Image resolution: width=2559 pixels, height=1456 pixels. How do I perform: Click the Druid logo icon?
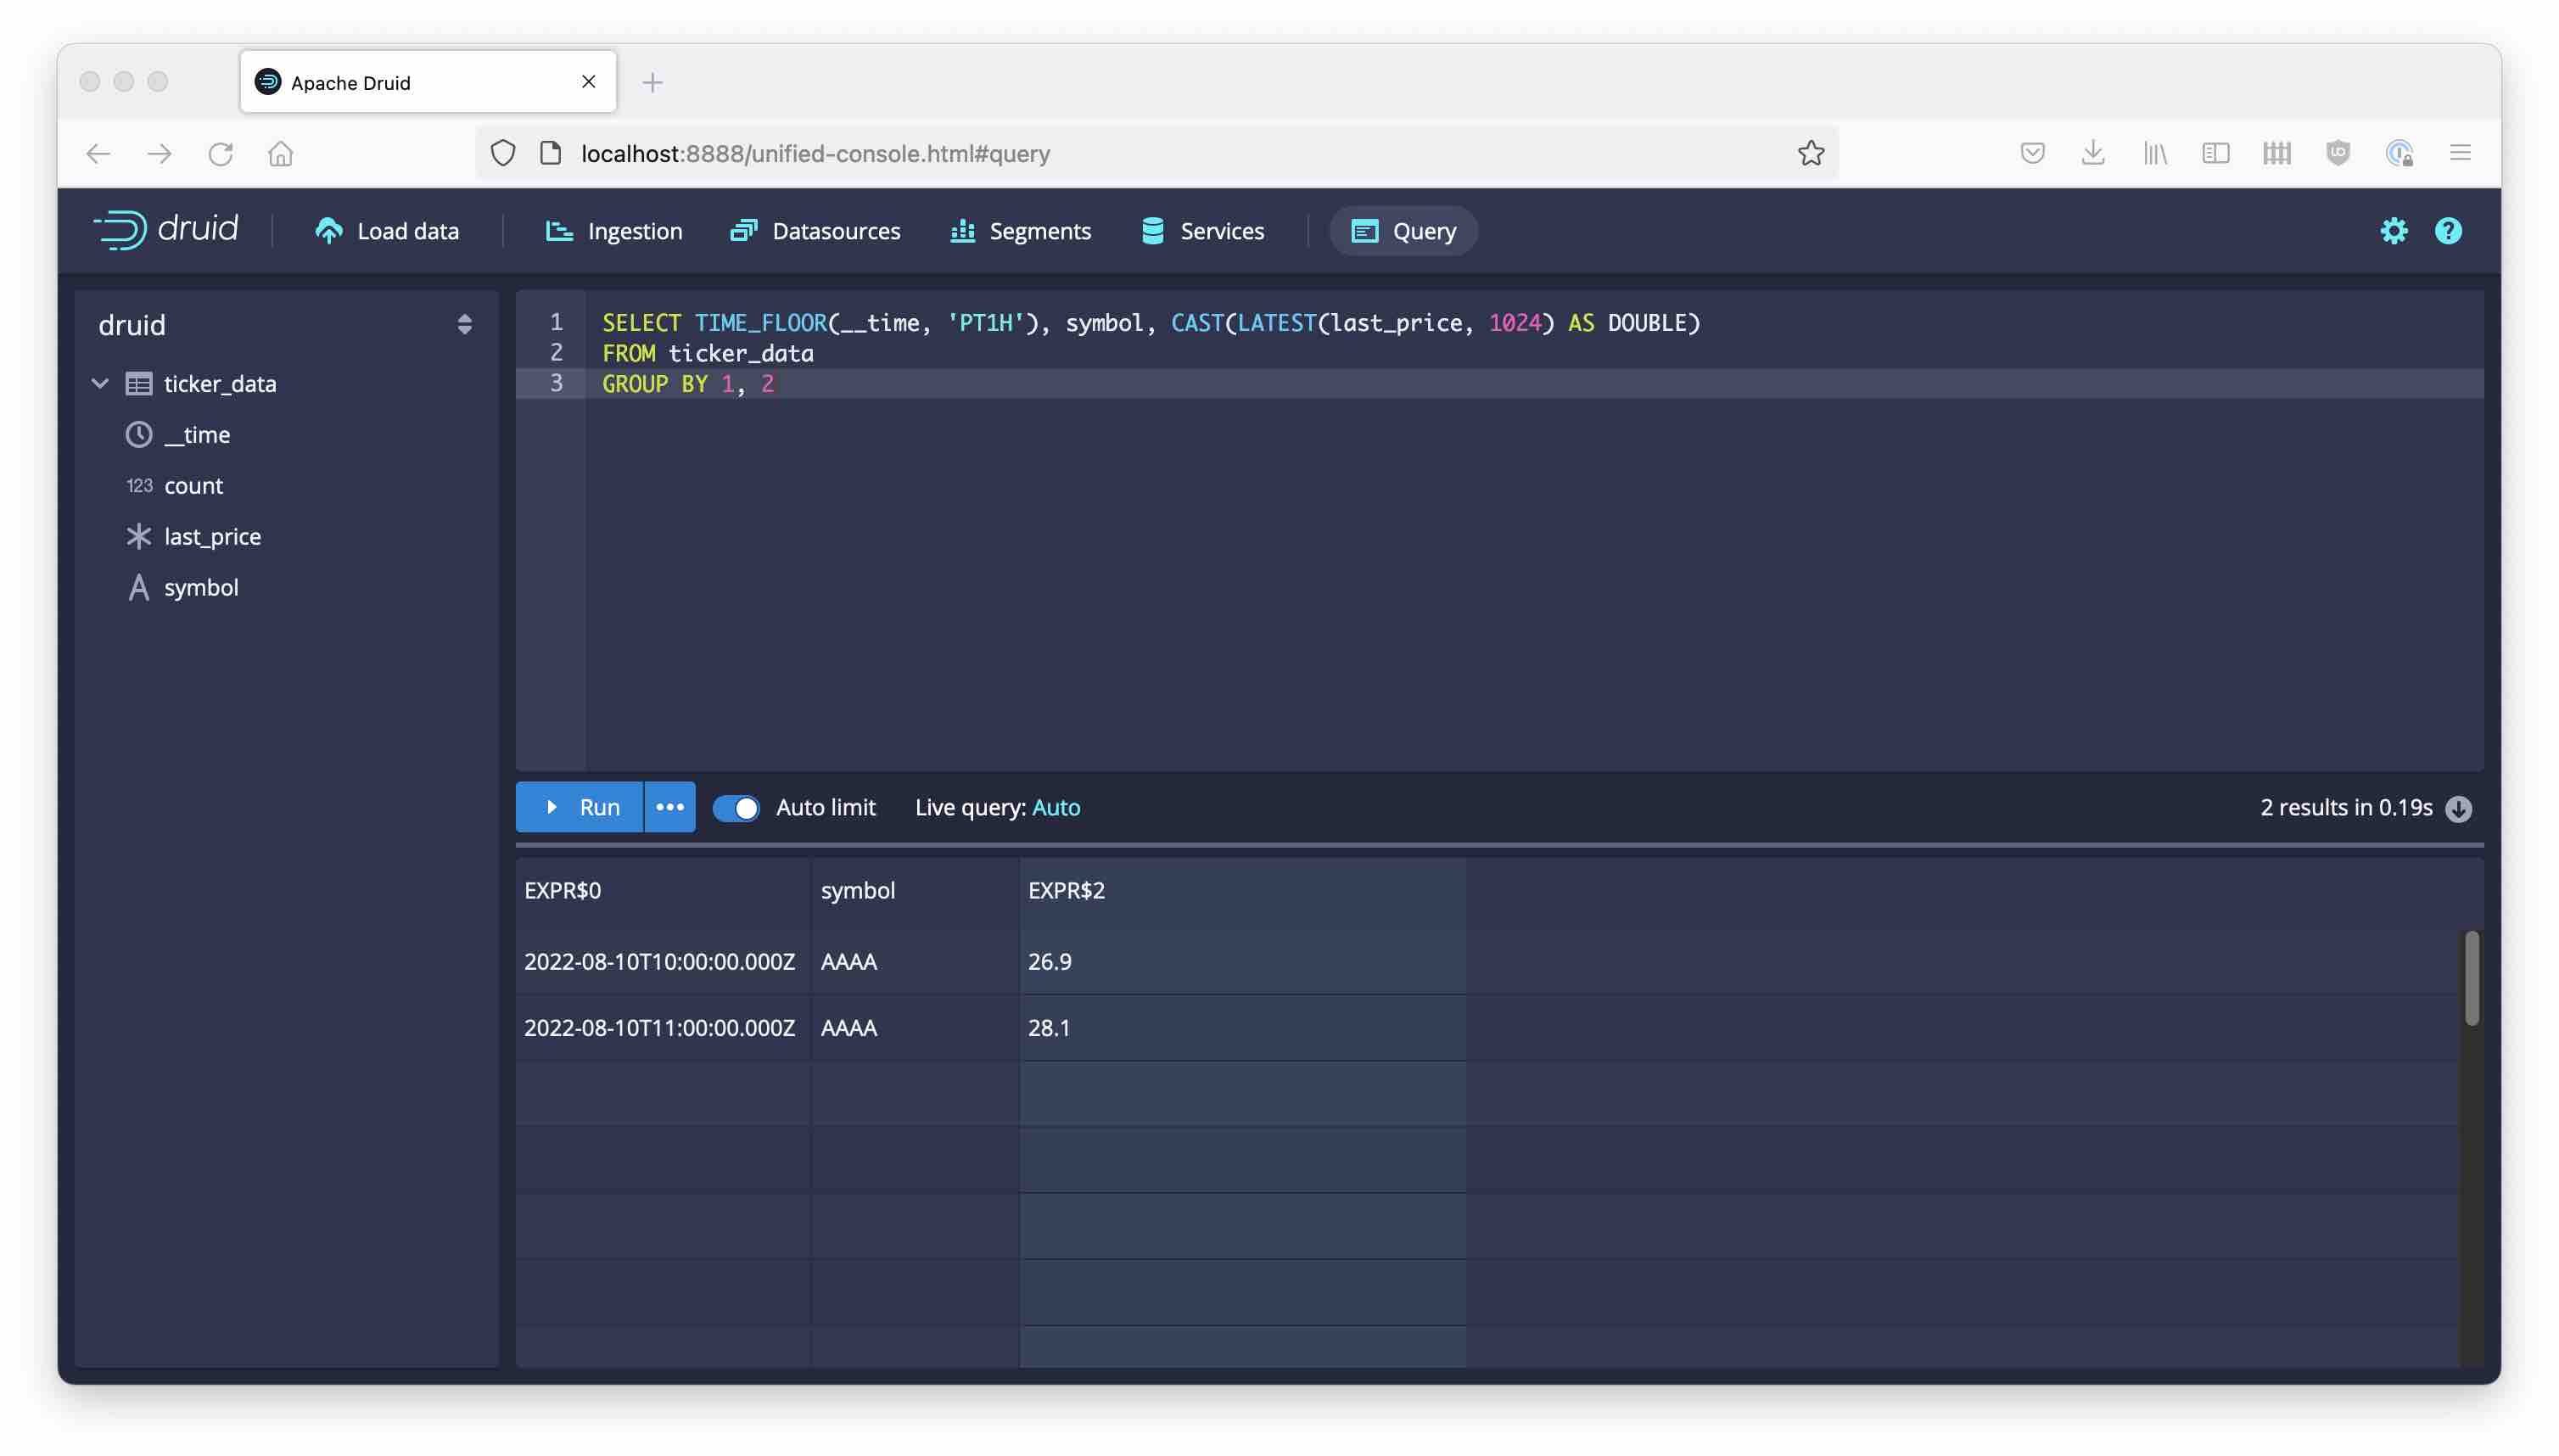(x=120, y=228)
